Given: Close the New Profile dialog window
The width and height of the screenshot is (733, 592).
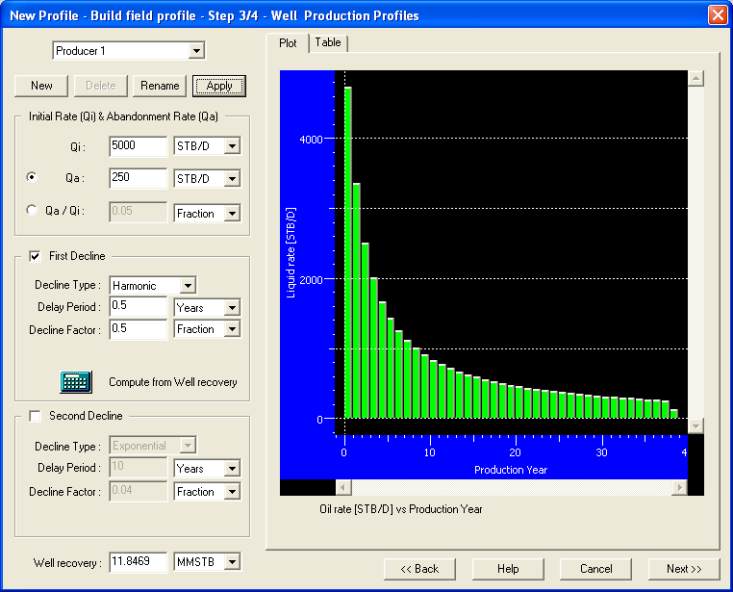Looking at the screenshot, I should [717, 15].
